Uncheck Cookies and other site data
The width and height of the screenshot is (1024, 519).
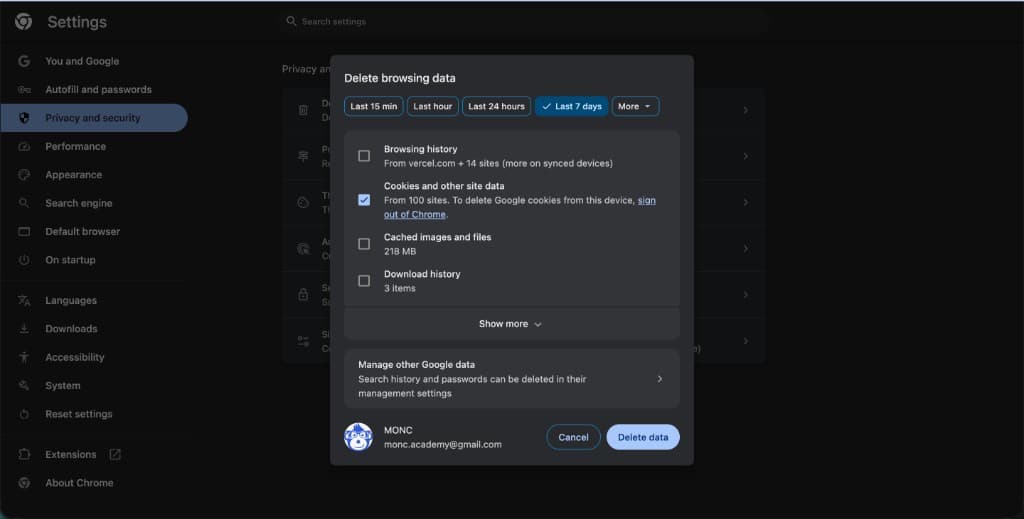pyautogui.click(x=364, y=200)
